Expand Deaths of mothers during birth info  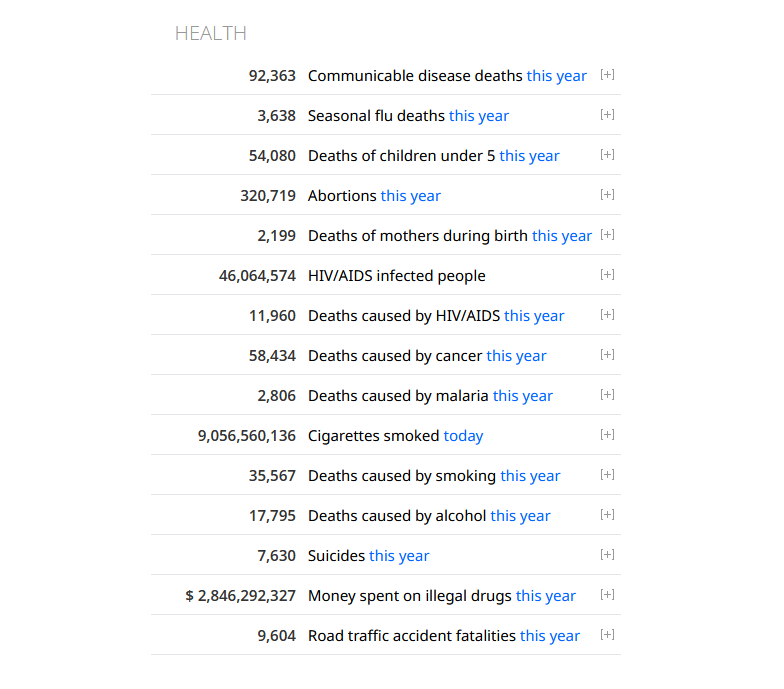(x=607, y=234)
